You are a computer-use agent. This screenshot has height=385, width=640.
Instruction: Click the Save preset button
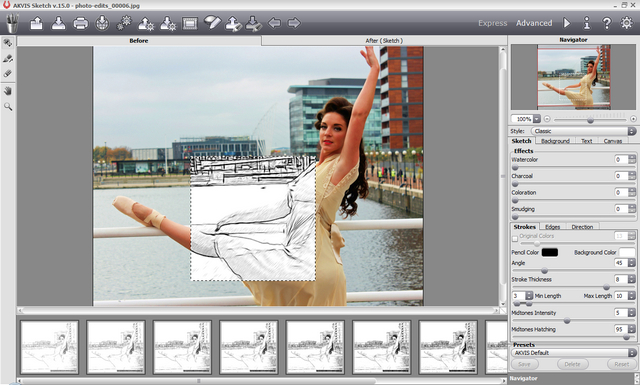point(524,364)
